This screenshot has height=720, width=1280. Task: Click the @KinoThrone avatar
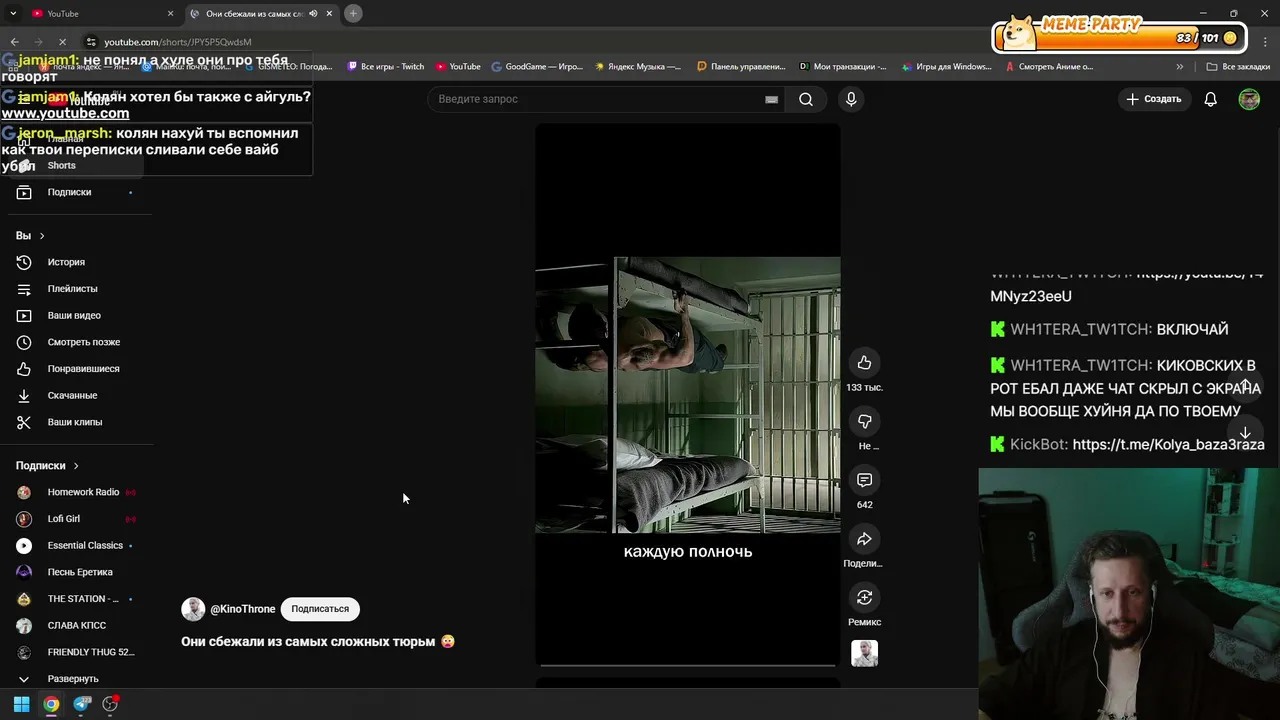point(193,609)
